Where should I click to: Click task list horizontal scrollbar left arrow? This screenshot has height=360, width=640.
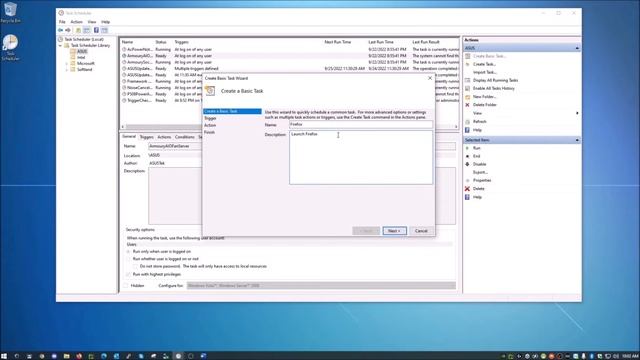(123, 127)
